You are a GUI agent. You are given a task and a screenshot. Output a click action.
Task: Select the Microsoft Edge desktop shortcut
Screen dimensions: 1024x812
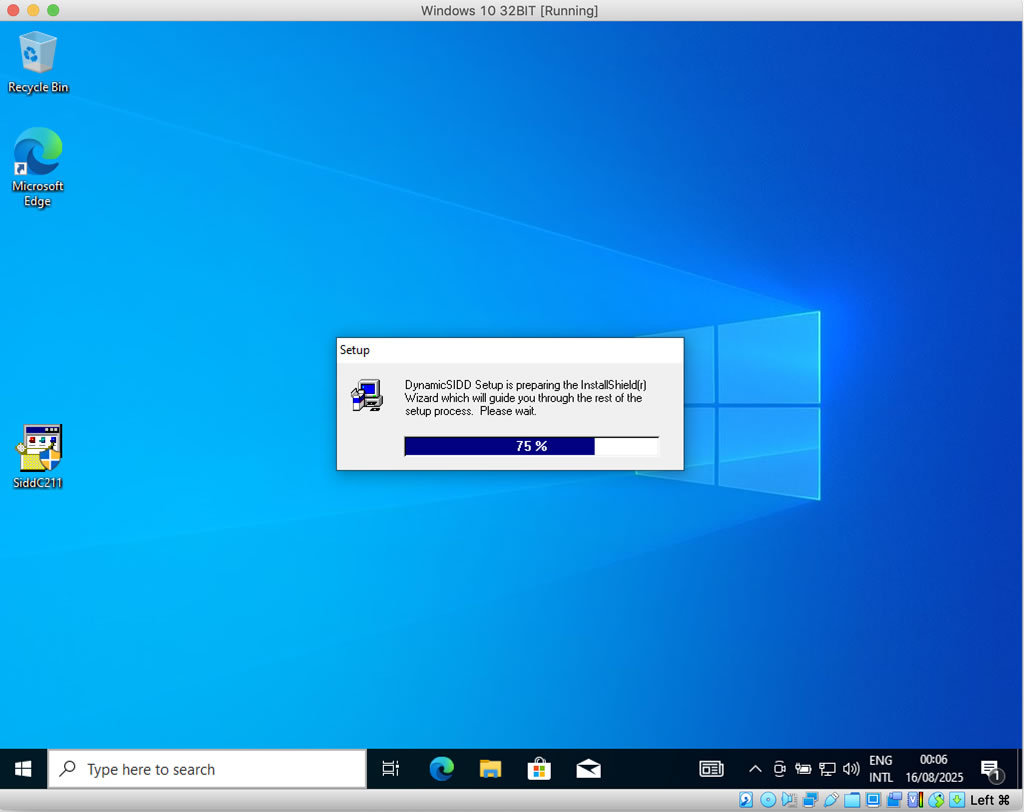tap(38, 167)
